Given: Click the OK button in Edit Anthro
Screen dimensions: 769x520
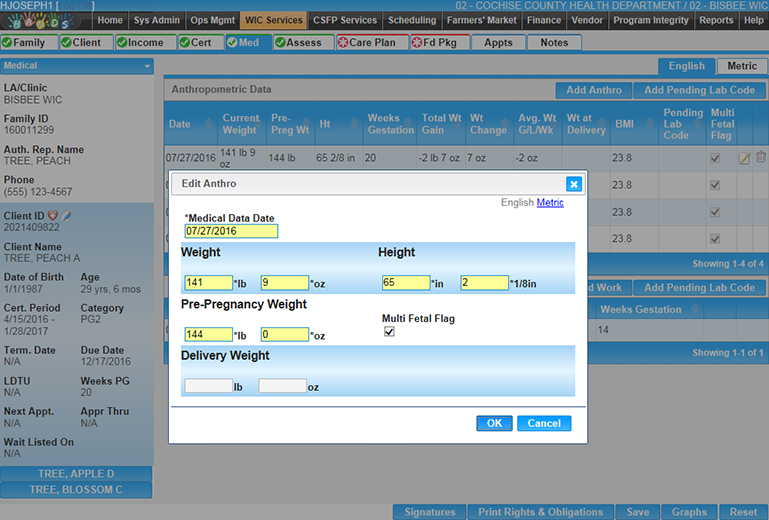Looking at the screenshot, I should pyautogui.click(x=493, y=423).
